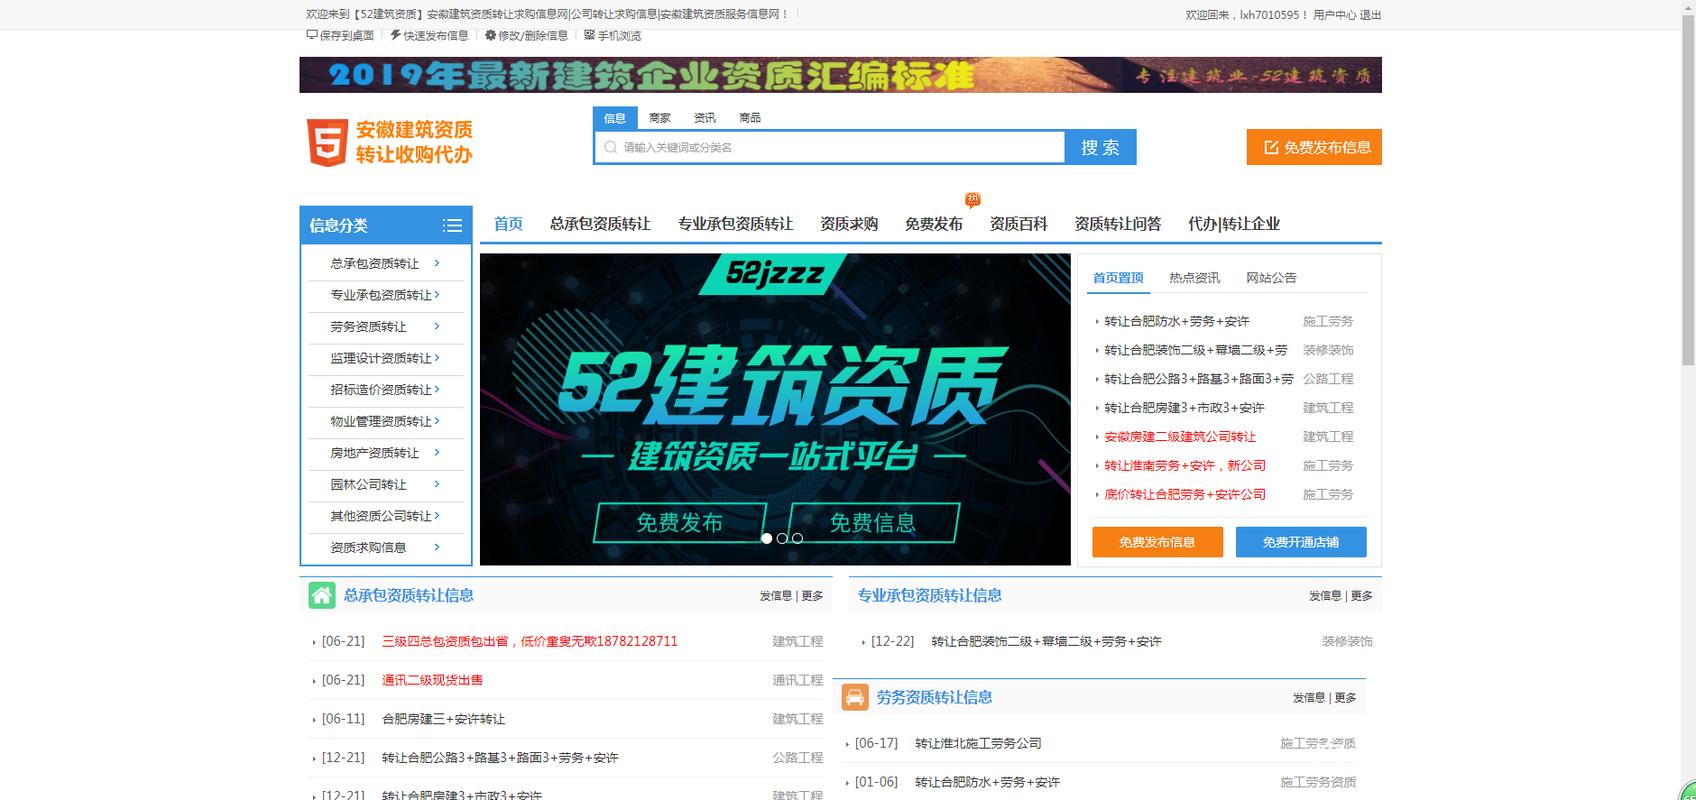
Task: Open 修改/删除信息 link
Action: [526, 35]
